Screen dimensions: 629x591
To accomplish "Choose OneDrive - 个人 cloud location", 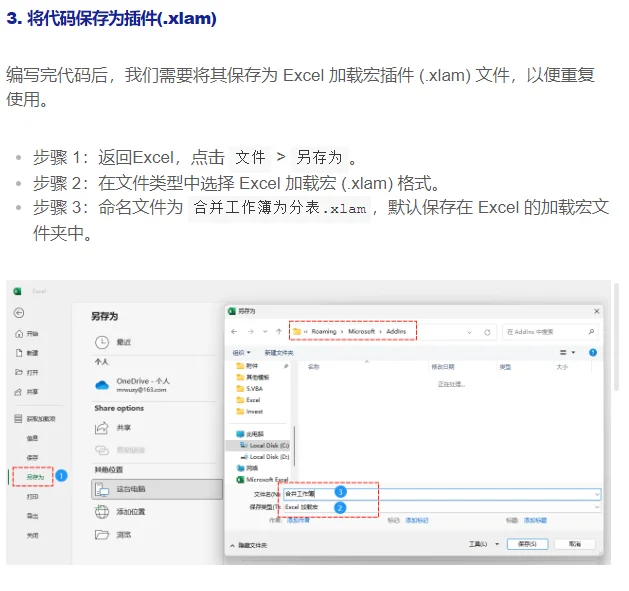I will [132, 385].
